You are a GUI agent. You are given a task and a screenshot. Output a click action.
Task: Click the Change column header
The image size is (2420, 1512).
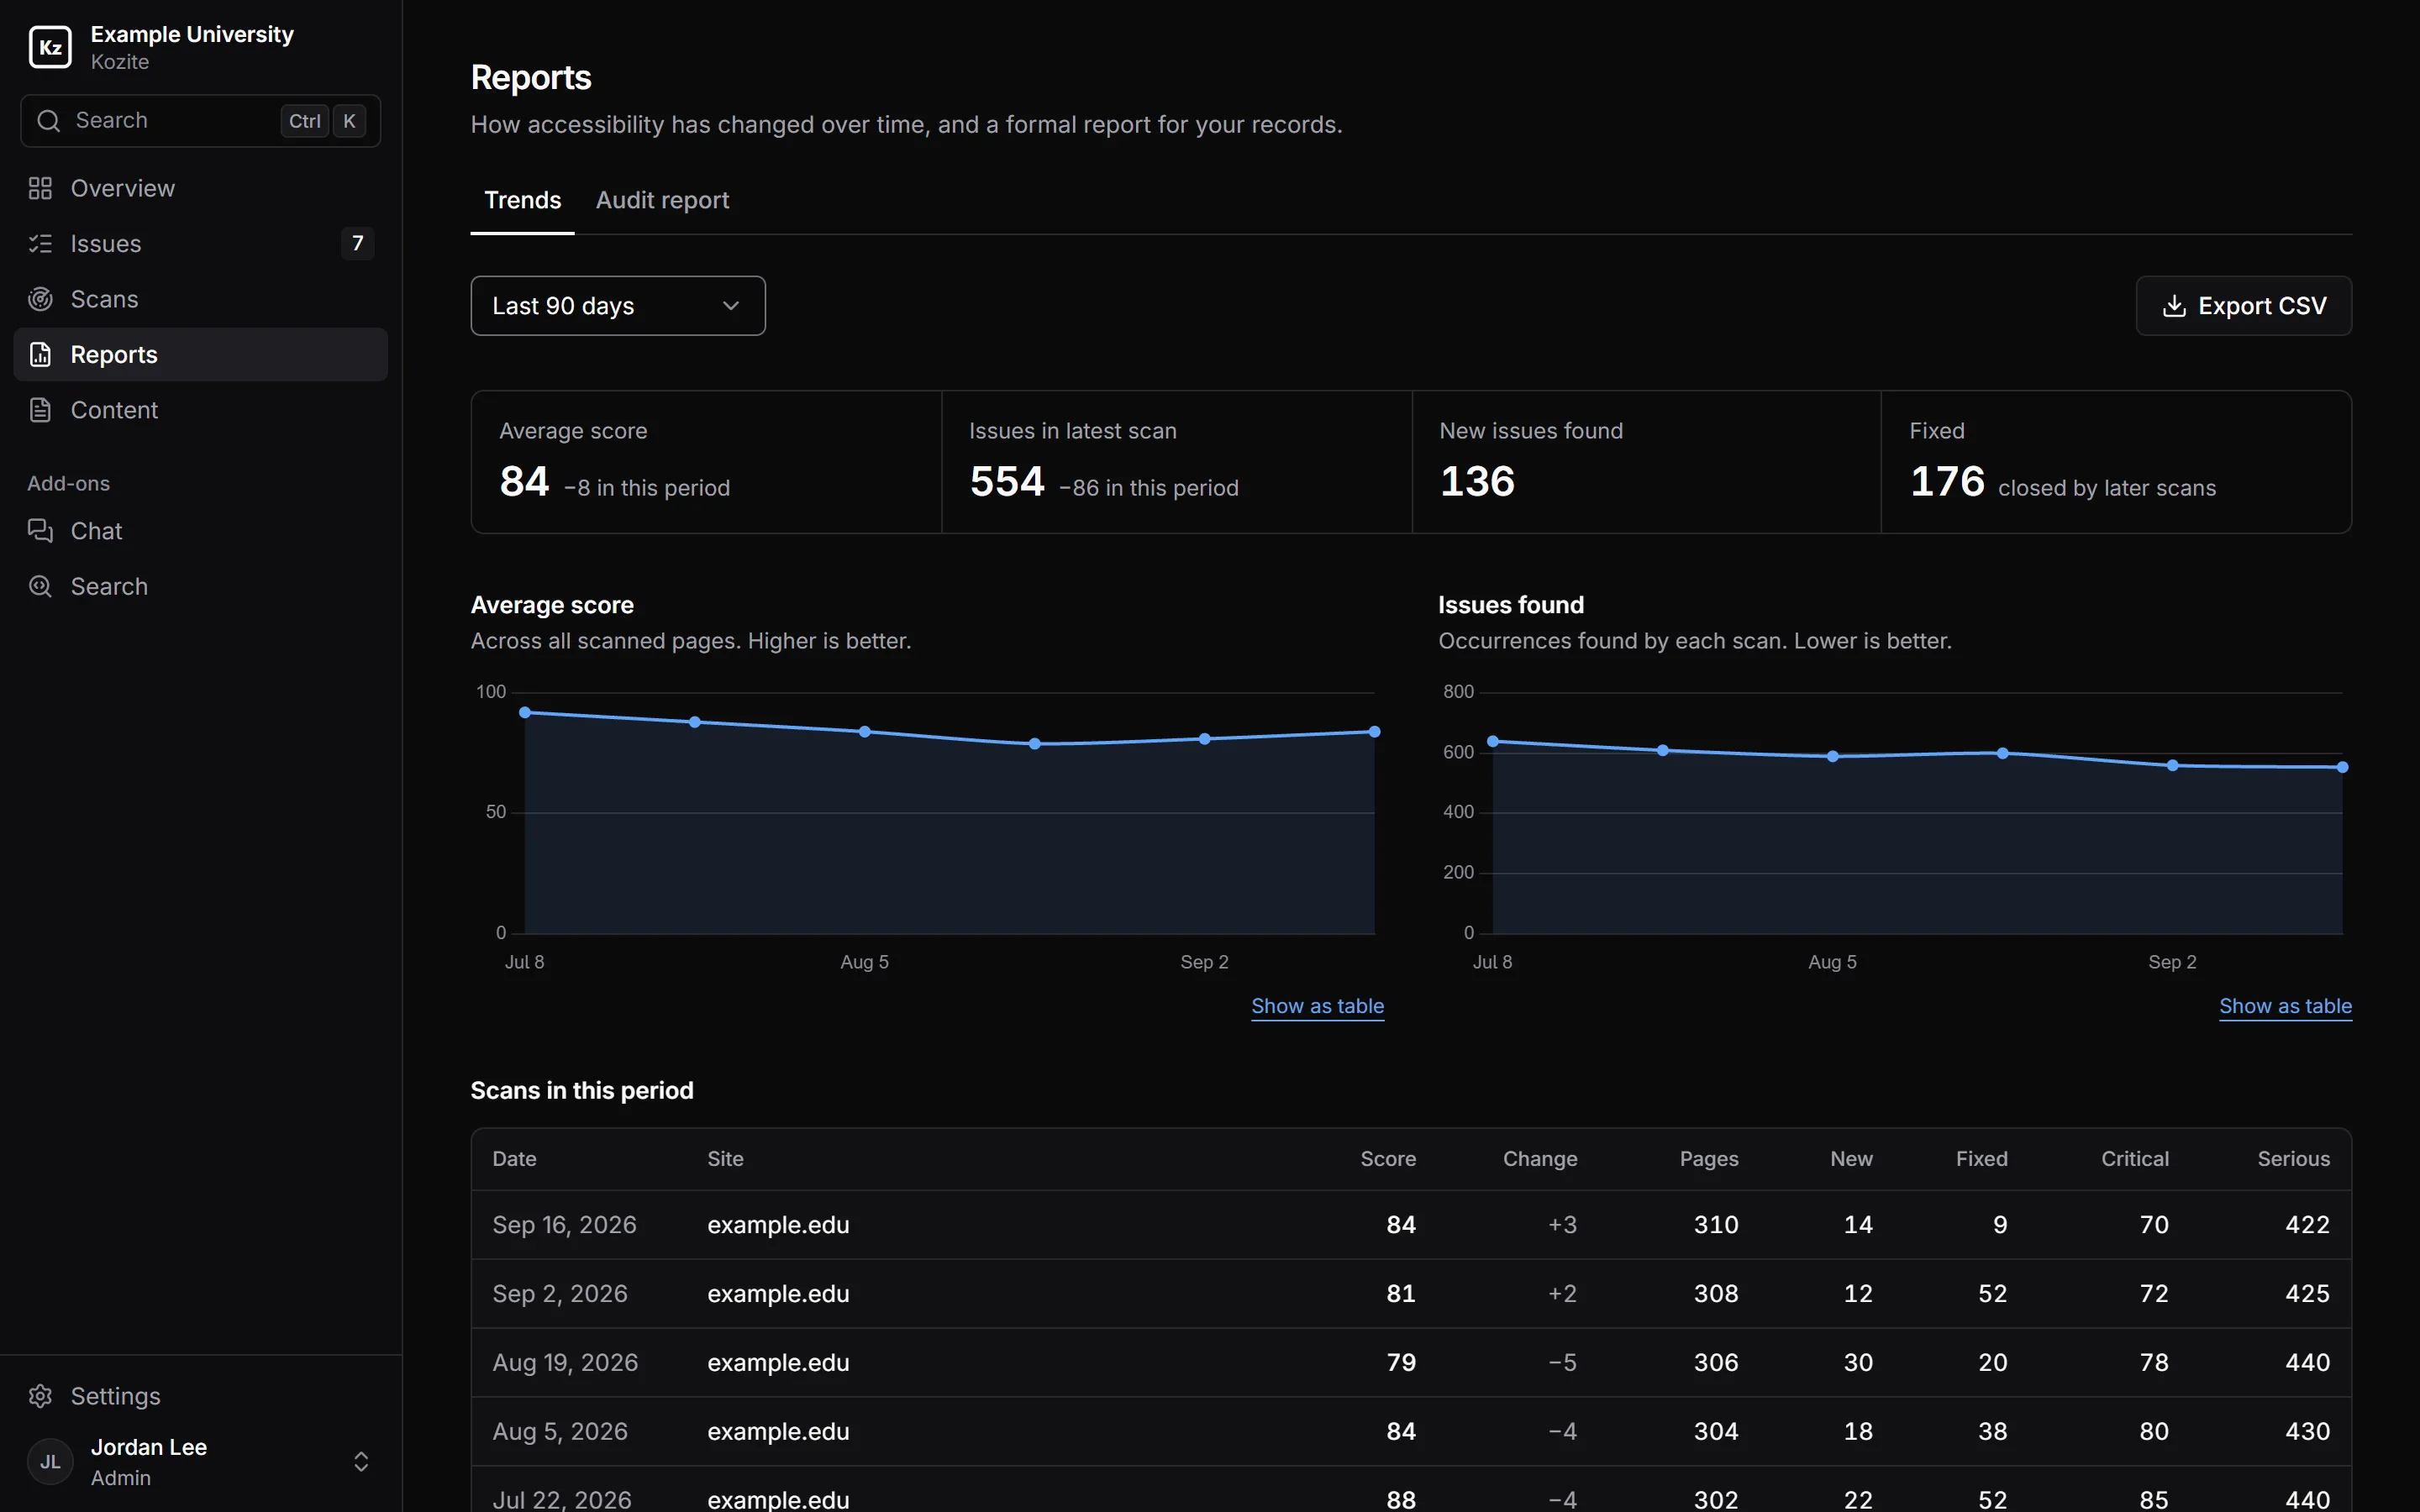(x=1539, y=1159)
